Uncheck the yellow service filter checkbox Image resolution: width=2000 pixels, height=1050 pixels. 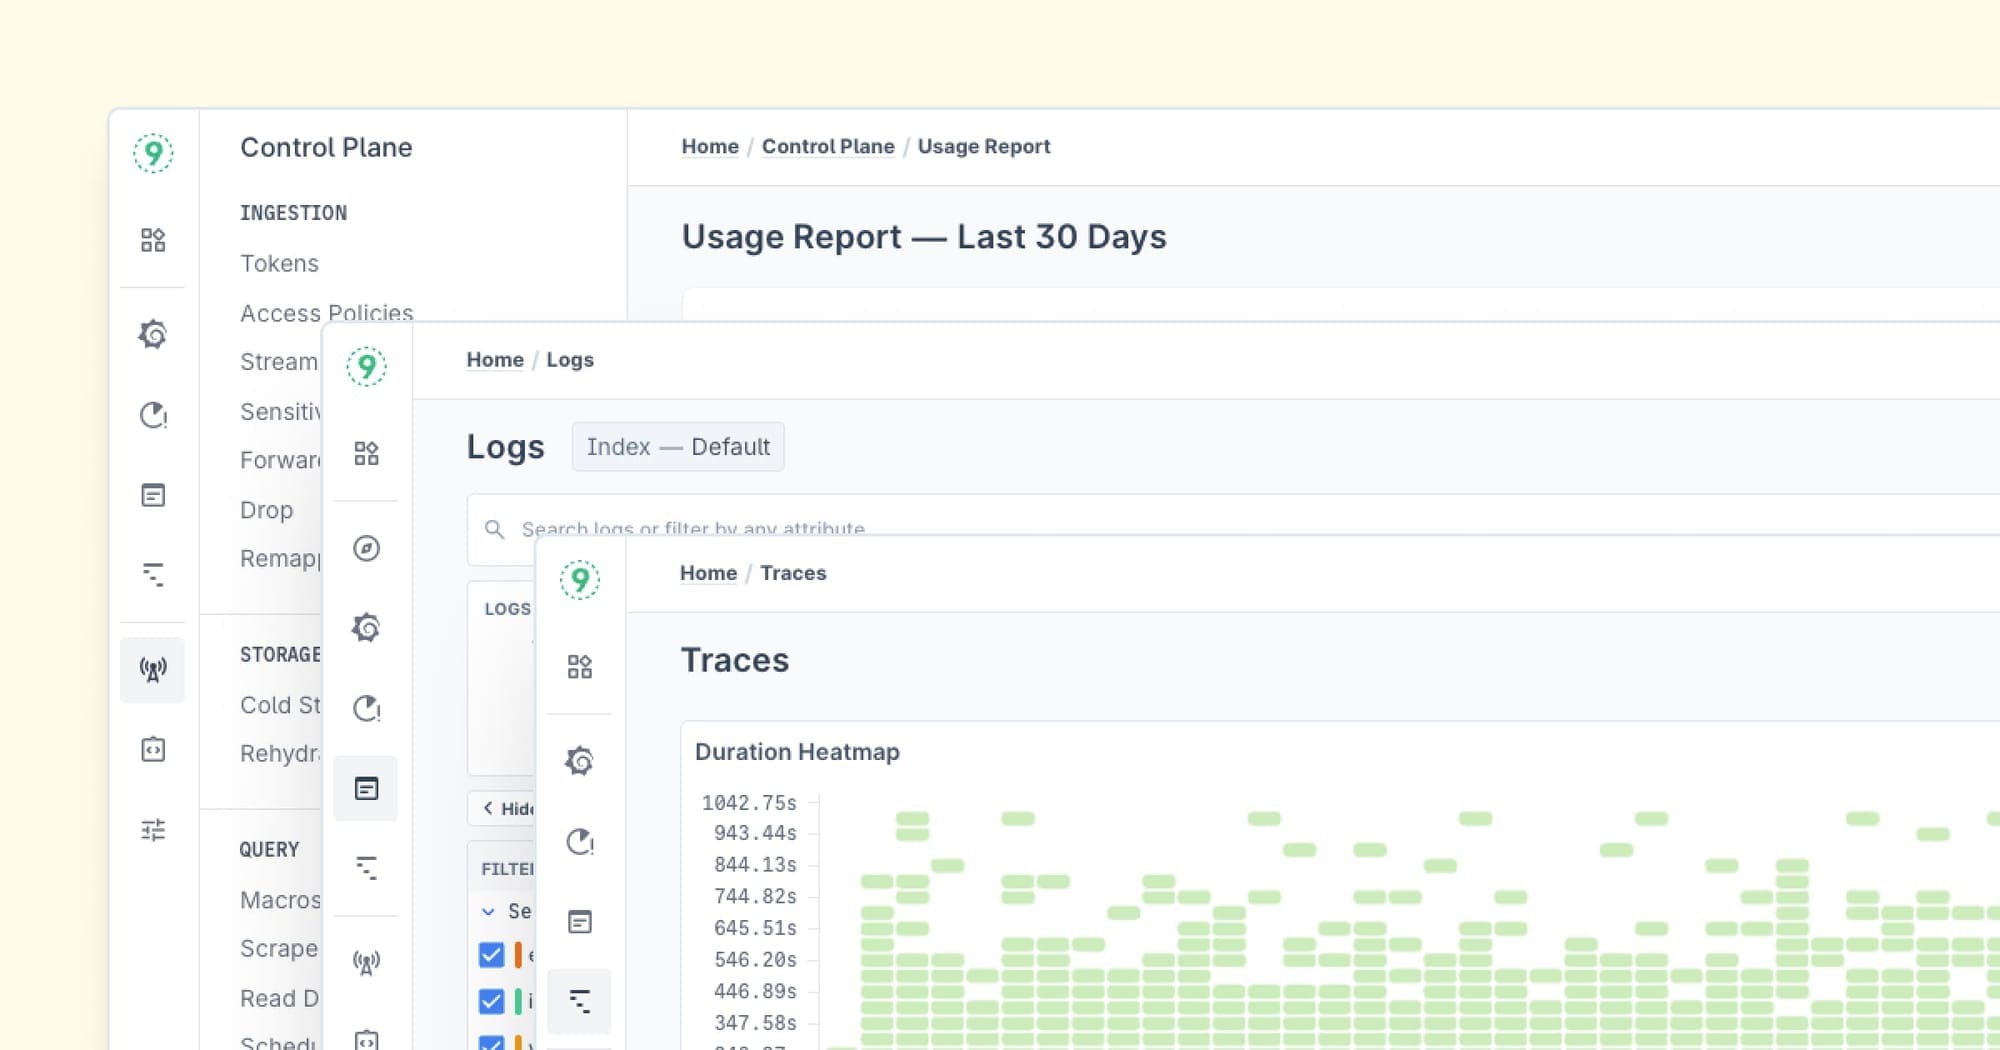(491, 1044)
